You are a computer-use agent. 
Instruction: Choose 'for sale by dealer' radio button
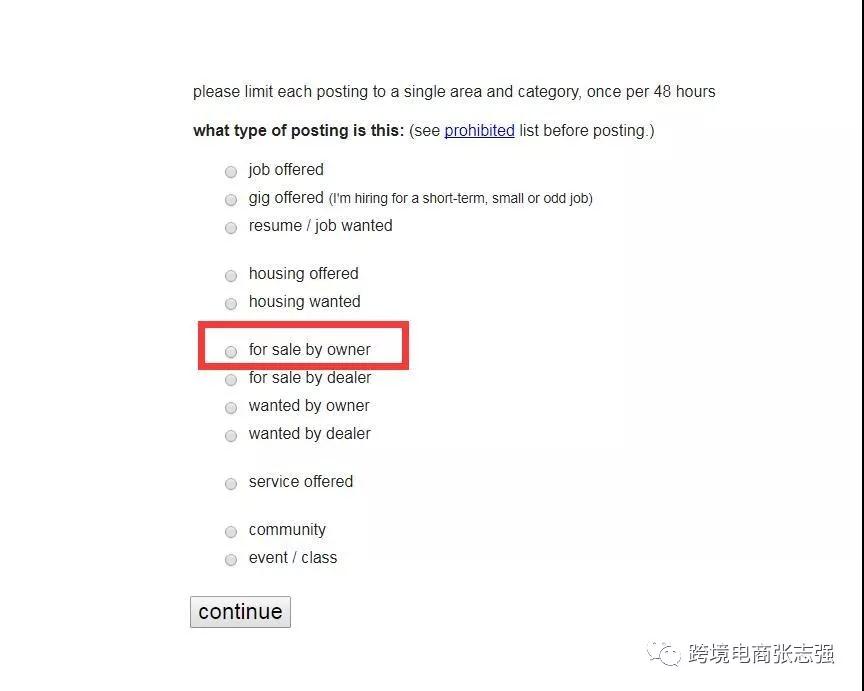point(231,379)
